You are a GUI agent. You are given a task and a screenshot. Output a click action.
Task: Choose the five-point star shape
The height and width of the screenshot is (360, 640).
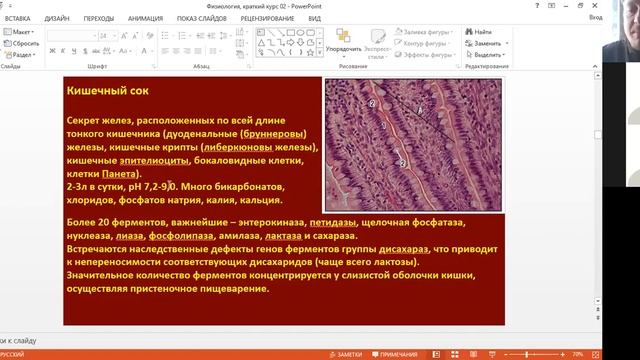(x=310, y=52)
